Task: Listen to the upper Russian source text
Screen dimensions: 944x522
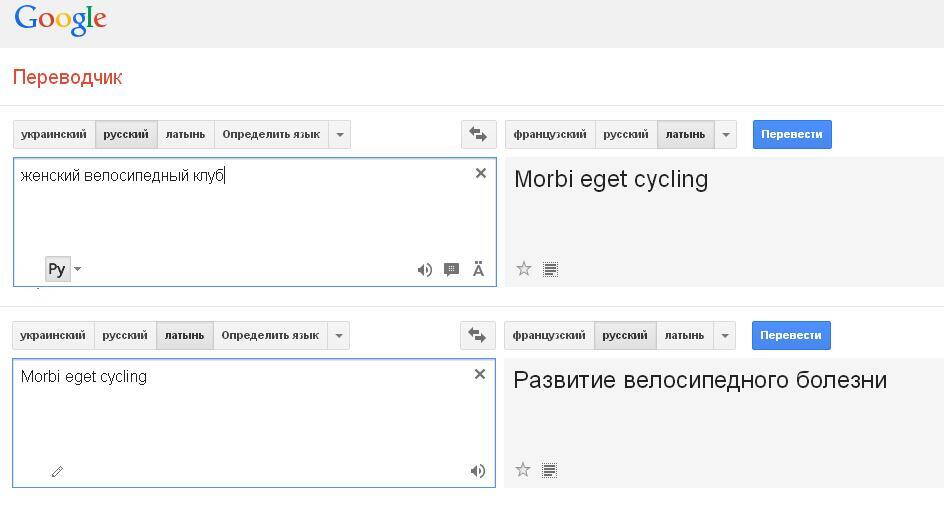Action: click(x=425, y=269)
